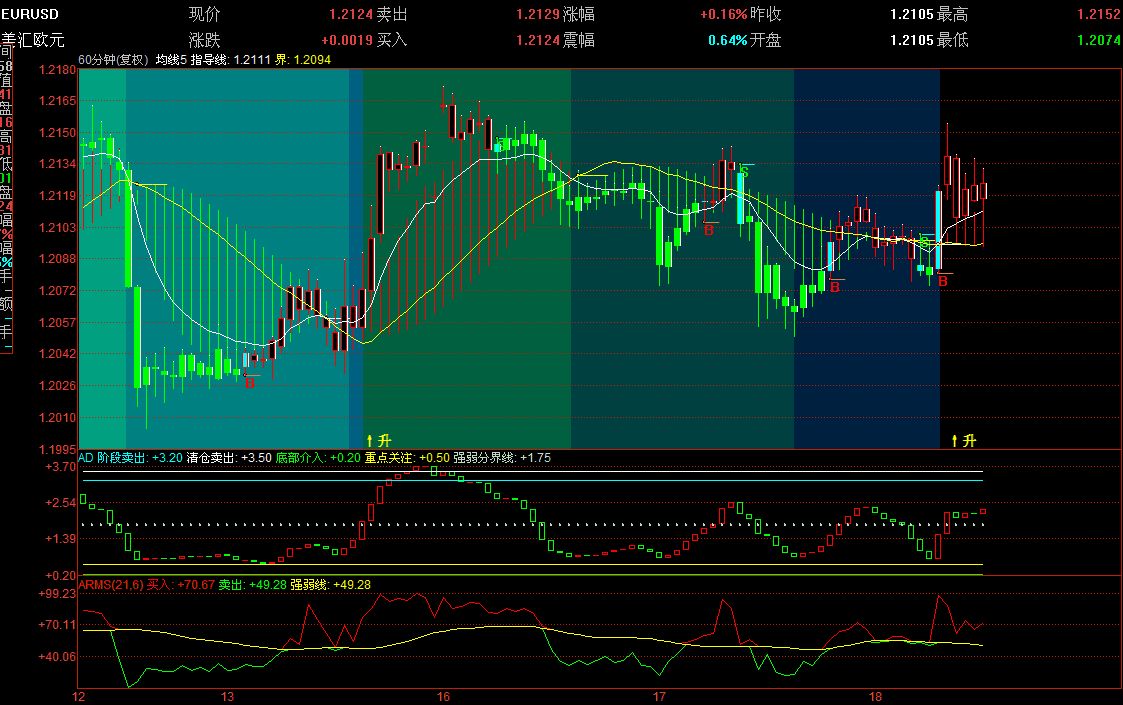
Task: Click the 现价 value 1.2124
Action: pos(351,14)
